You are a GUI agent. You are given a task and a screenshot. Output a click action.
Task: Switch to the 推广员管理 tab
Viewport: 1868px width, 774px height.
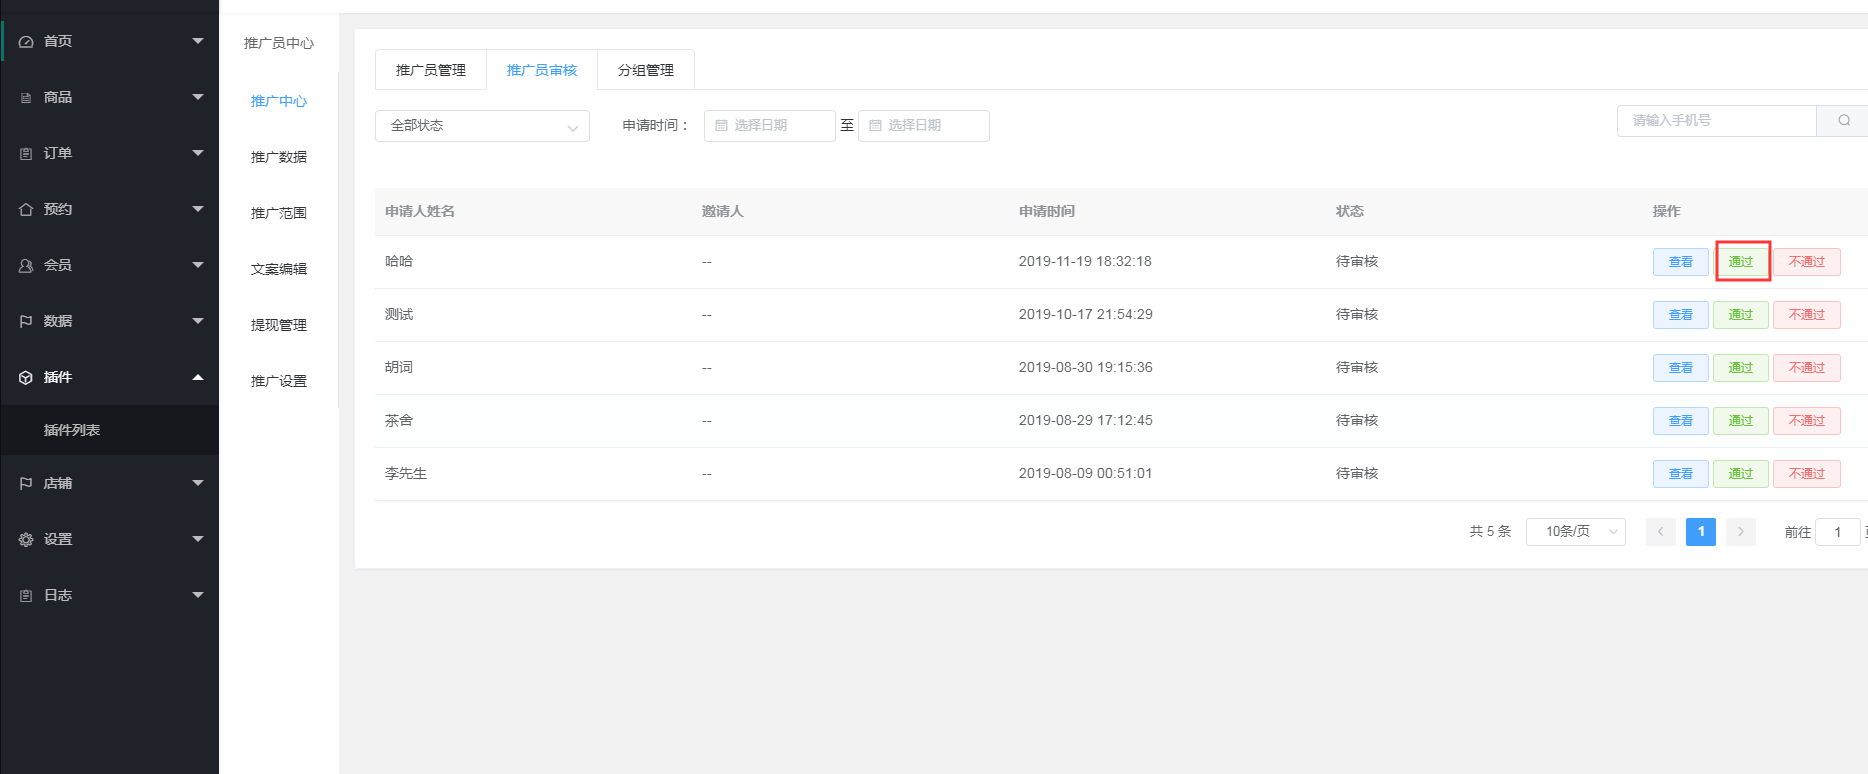pos(431,70)
